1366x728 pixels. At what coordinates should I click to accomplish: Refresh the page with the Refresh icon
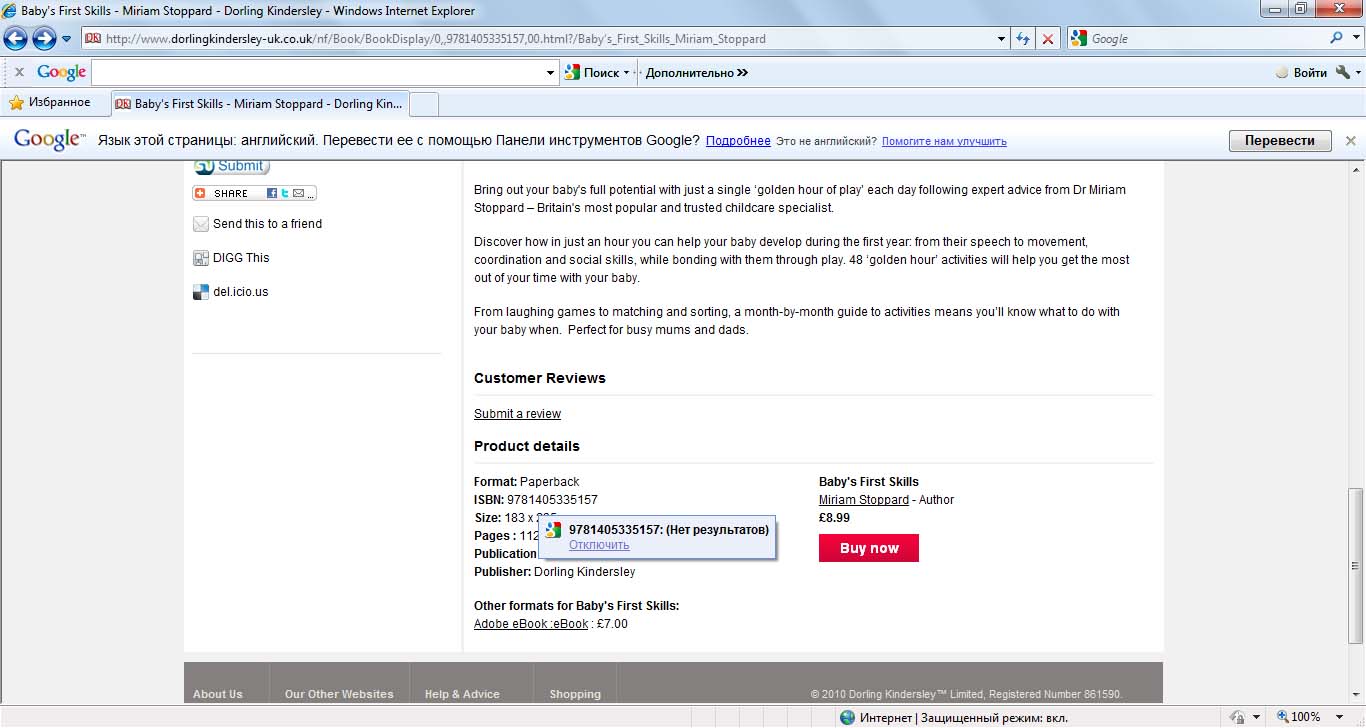(x=1022, y=39)
